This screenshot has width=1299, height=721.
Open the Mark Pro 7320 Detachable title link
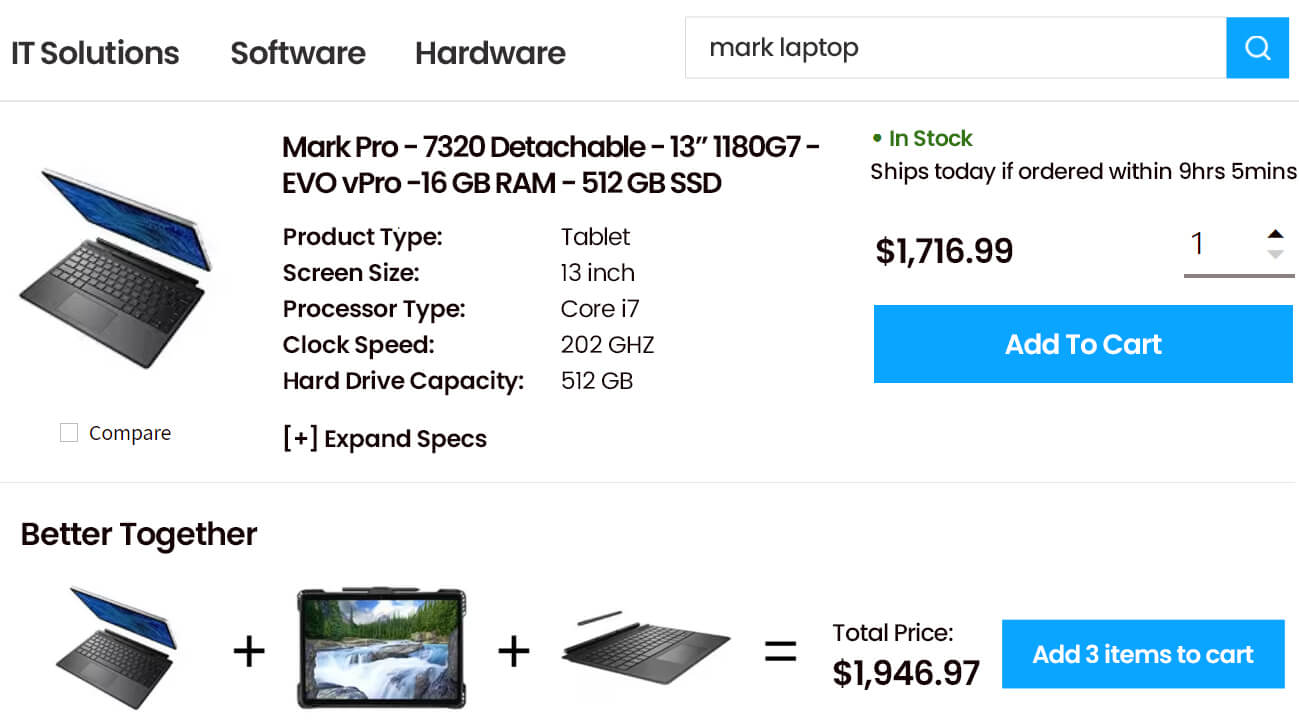pos(551,165)
